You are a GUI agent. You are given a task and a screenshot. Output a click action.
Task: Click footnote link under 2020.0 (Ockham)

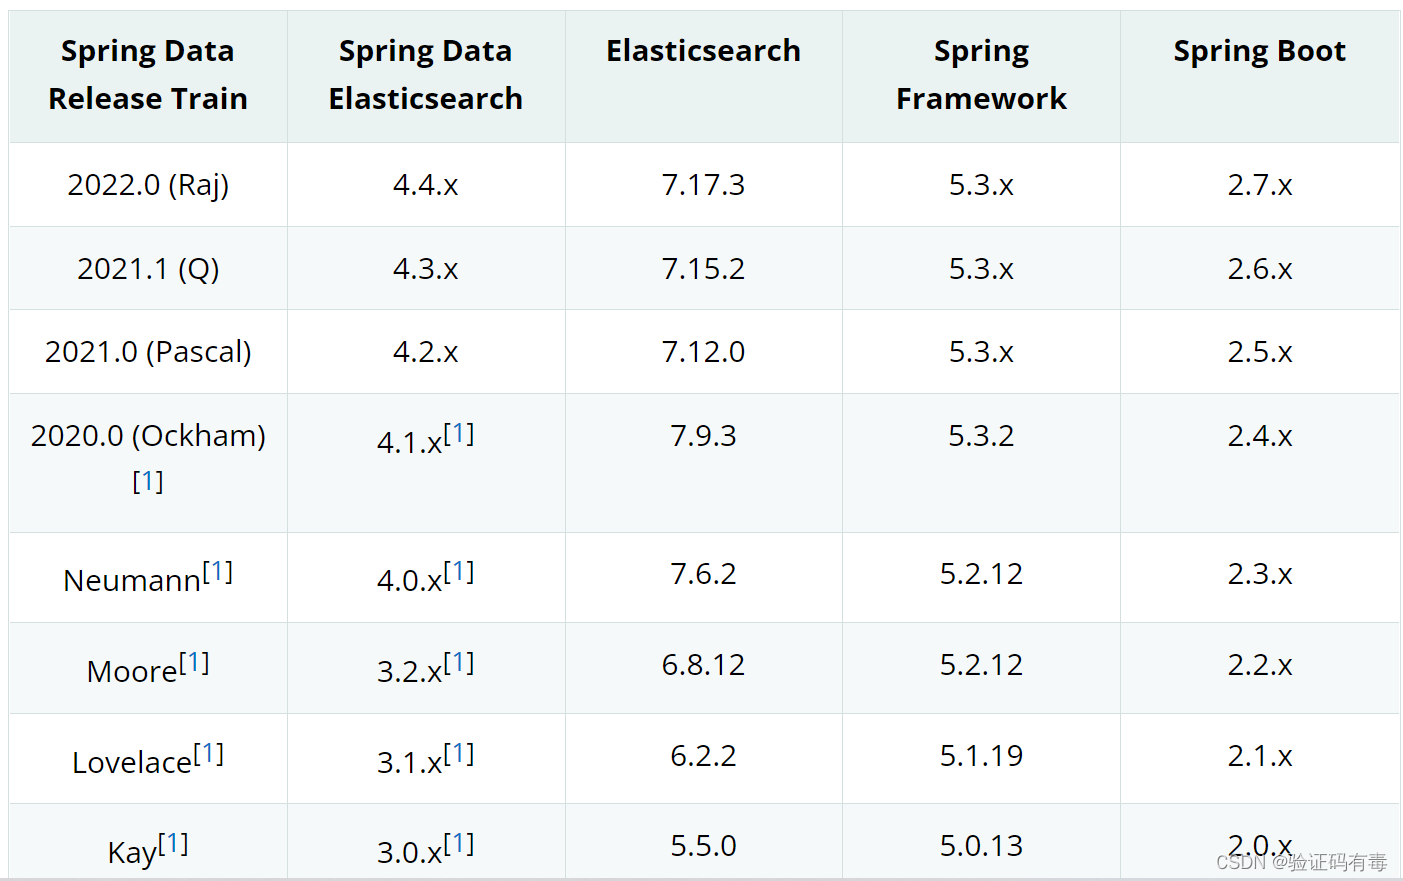click(x=148, y=481)
